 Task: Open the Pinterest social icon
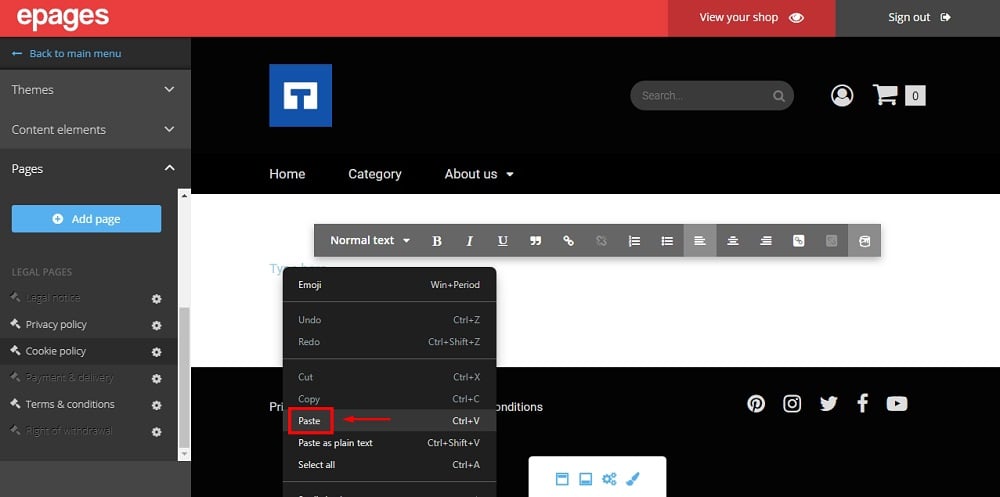(756, 404)
